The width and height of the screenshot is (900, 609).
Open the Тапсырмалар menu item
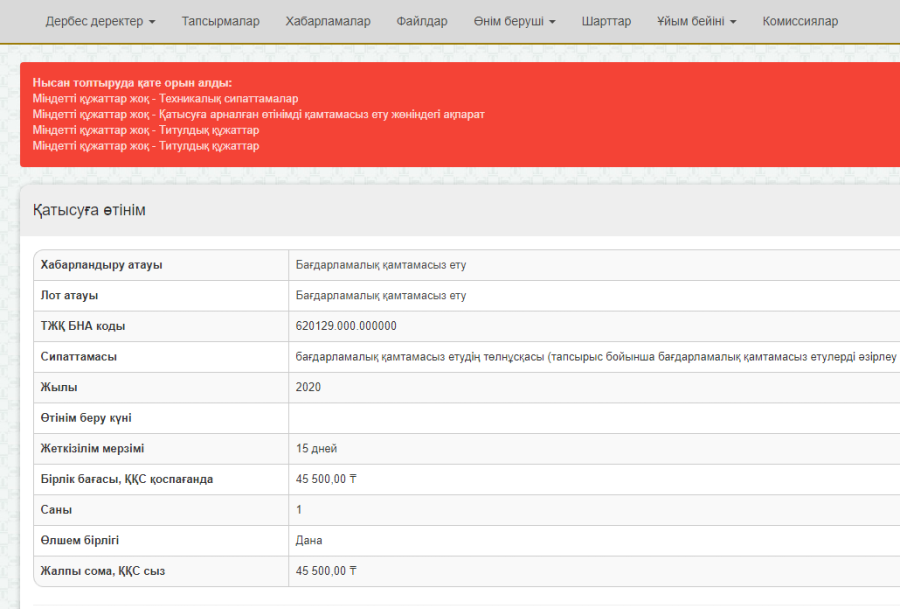[x=220, y=21]
